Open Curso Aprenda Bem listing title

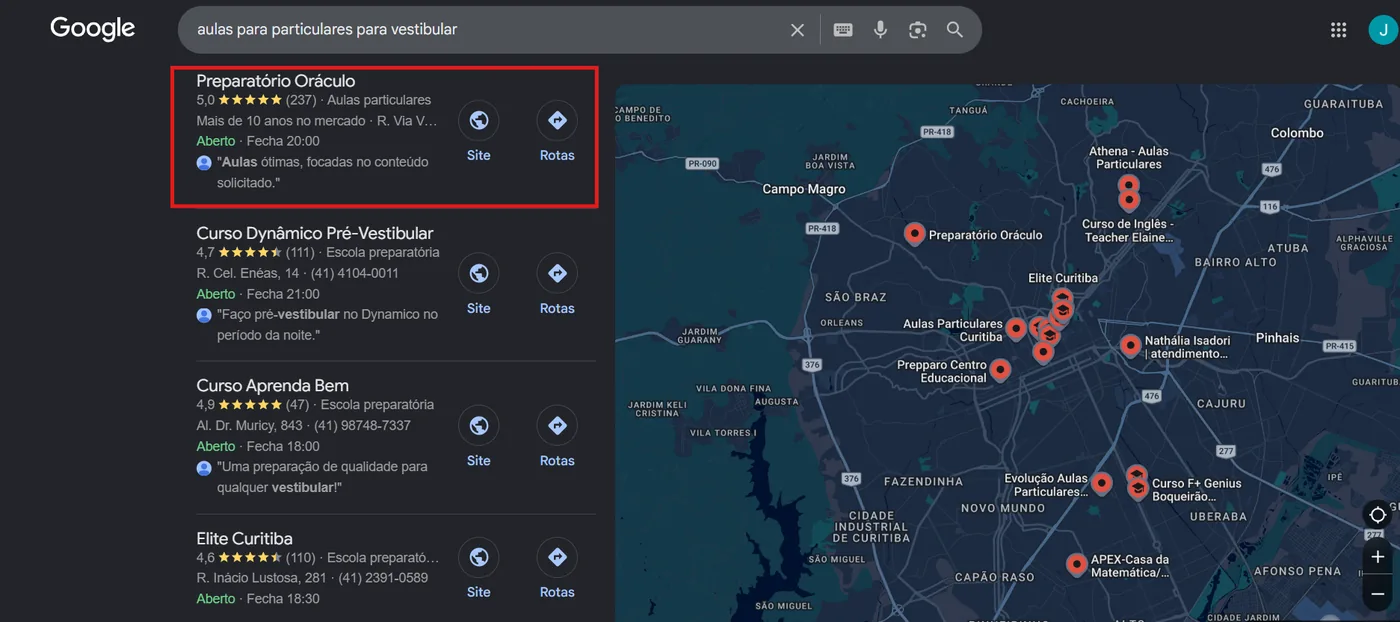coord(273,386)
